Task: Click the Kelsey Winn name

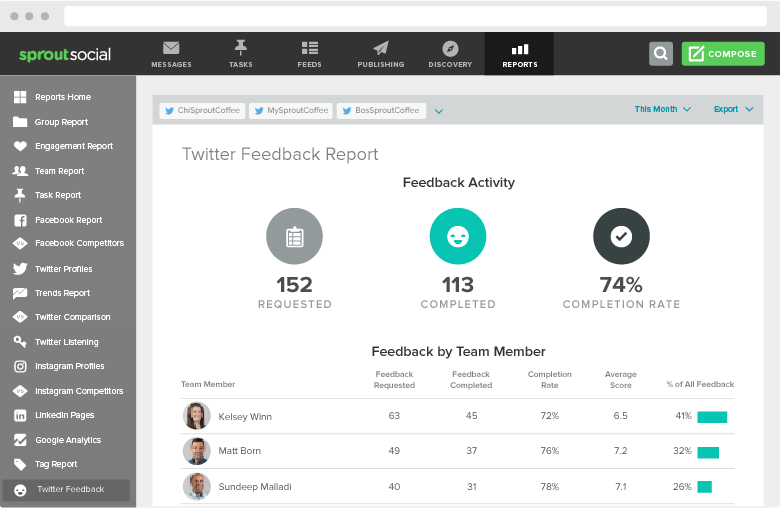Action: click(245, 417)
